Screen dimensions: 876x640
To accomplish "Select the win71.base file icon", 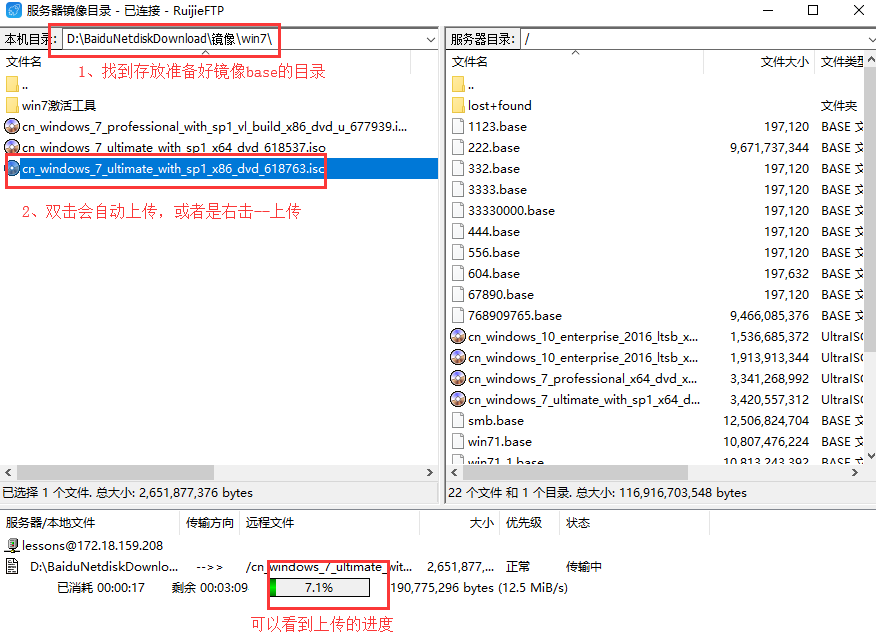I will [458, 442].
